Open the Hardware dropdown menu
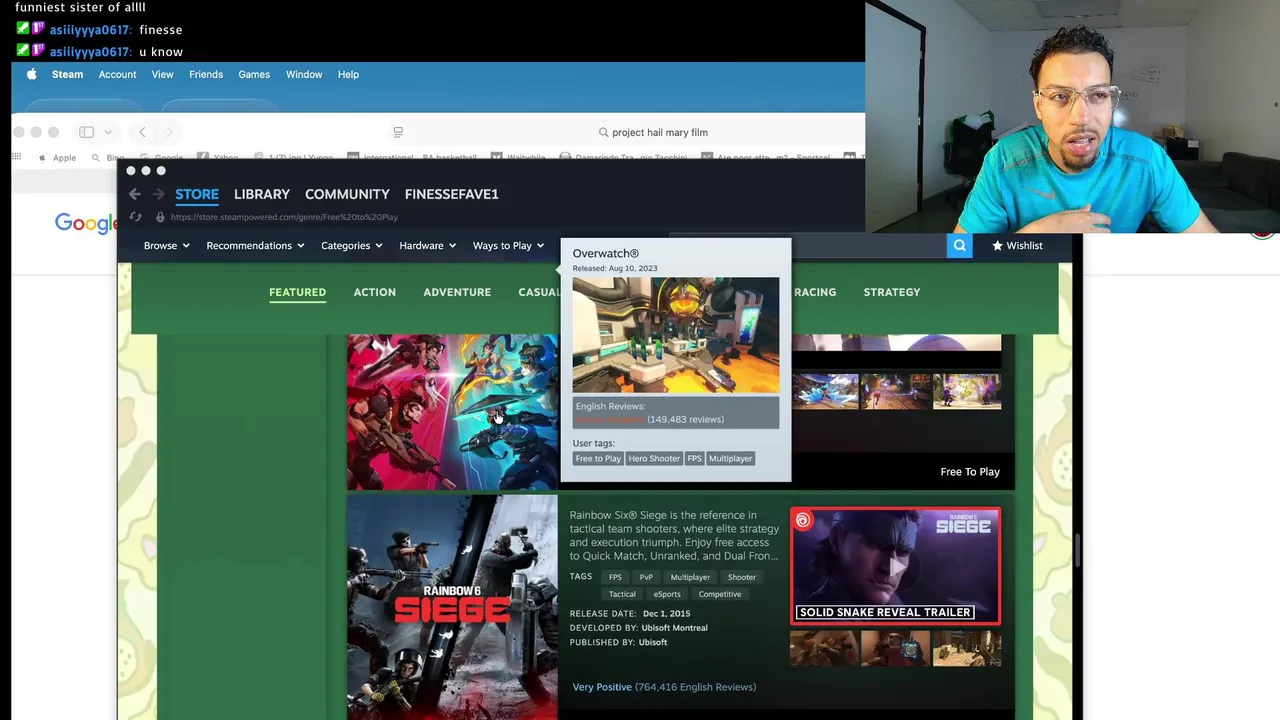The width and height of the screenshot is (1280, 720). [x=428, y=245]
